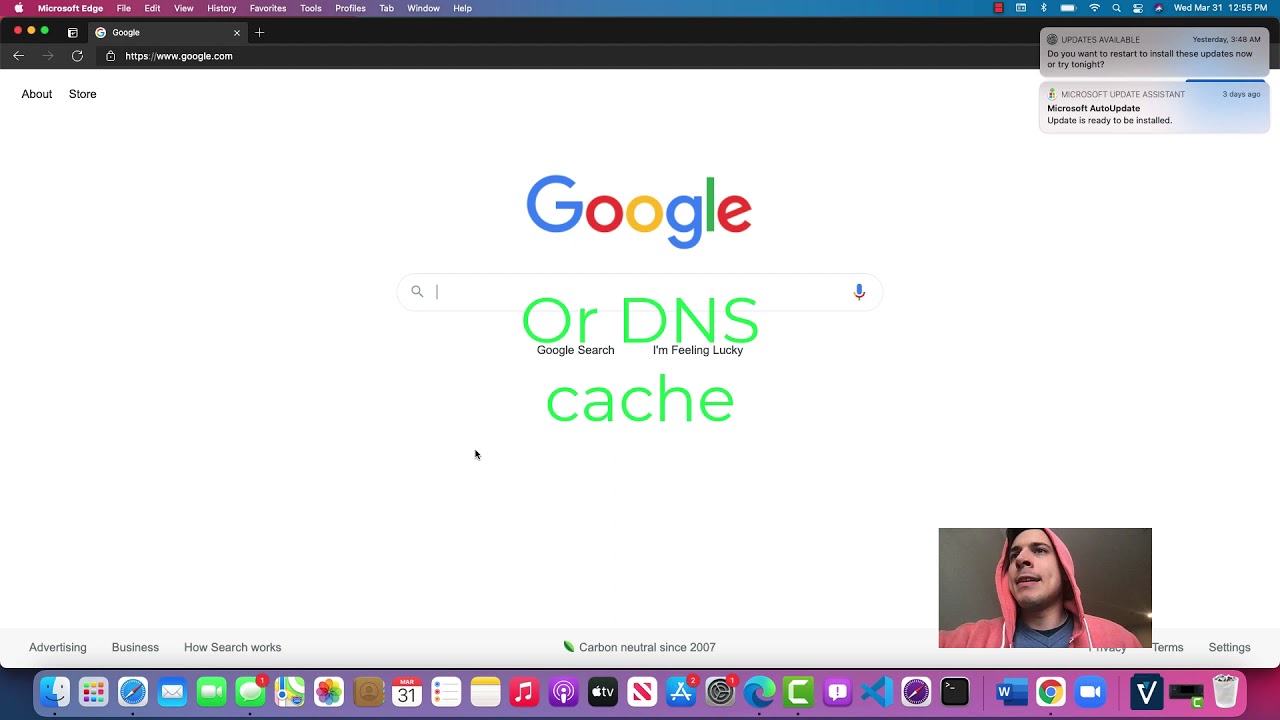Open the Advertising footer link
1280x720 pixels.
[58, 647]
